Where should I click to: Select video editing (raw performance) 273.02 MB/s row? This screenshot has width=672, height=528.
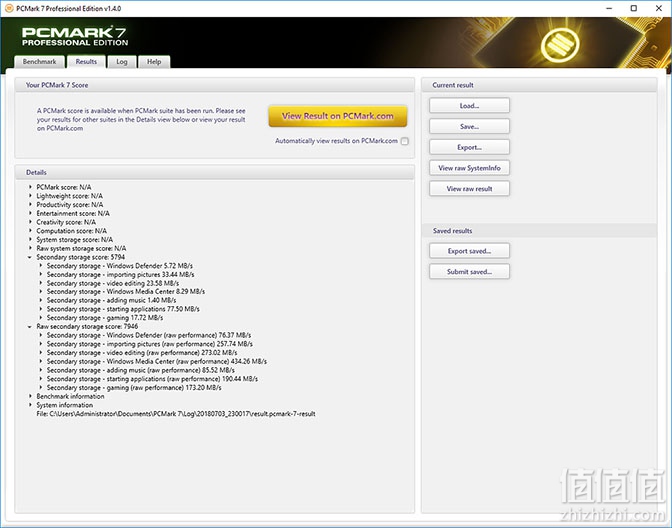pyautogui.click(x=142, y=353)
